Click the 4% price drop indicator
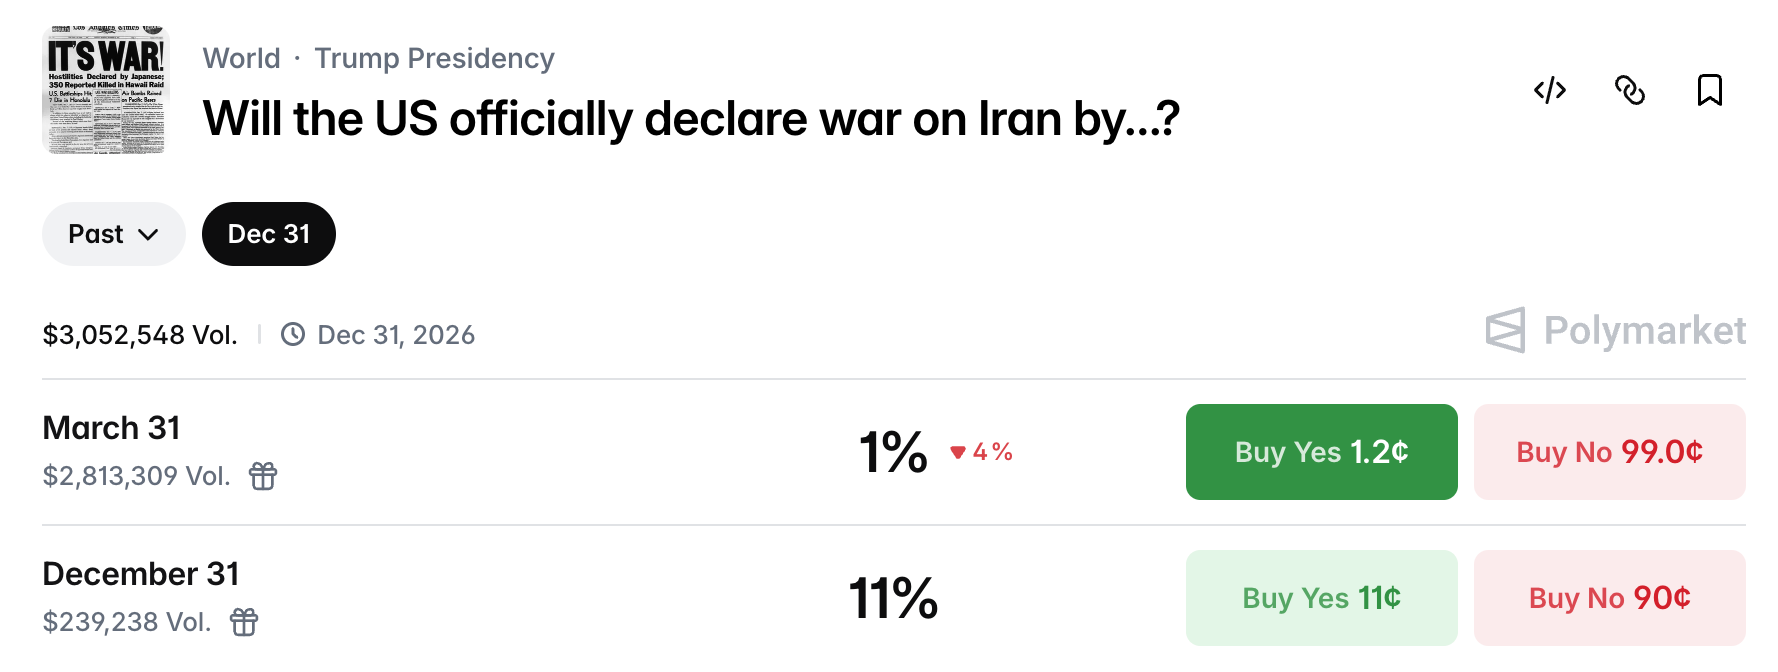1778x672 pixels. point(981,452)
